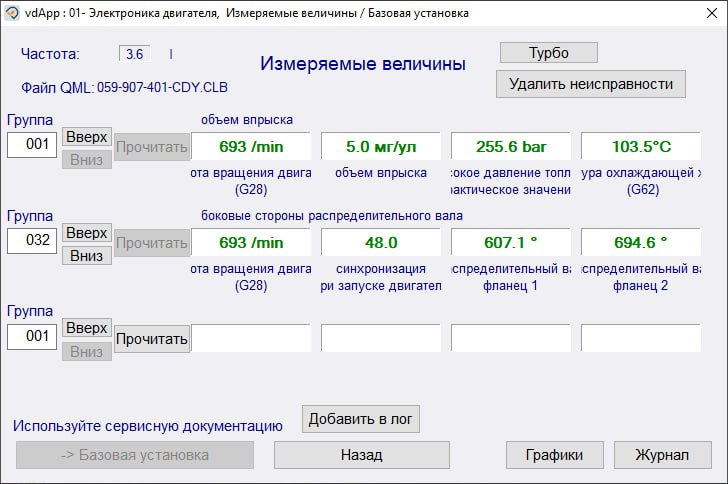Step up the first group 001 with Вверх

pyautogui.click(x=87, y=136)
